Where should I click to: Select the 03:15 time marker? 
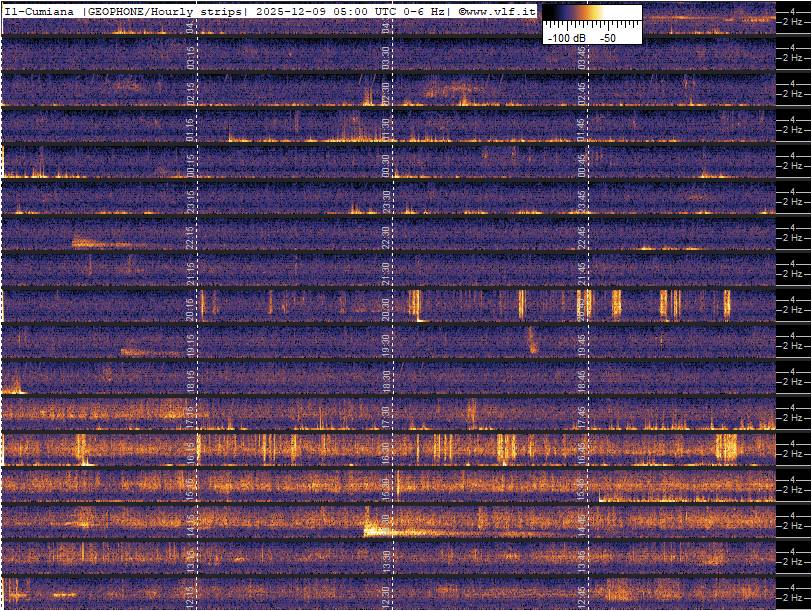pos(191,56)
